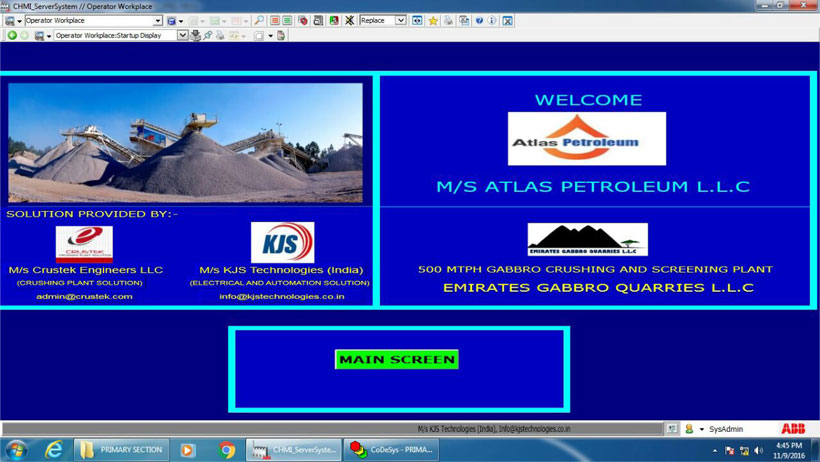Click the workplace structure icon in top toolbar
Image resolution: width=820 pixels, height=462 pixels.
[10, 21]
